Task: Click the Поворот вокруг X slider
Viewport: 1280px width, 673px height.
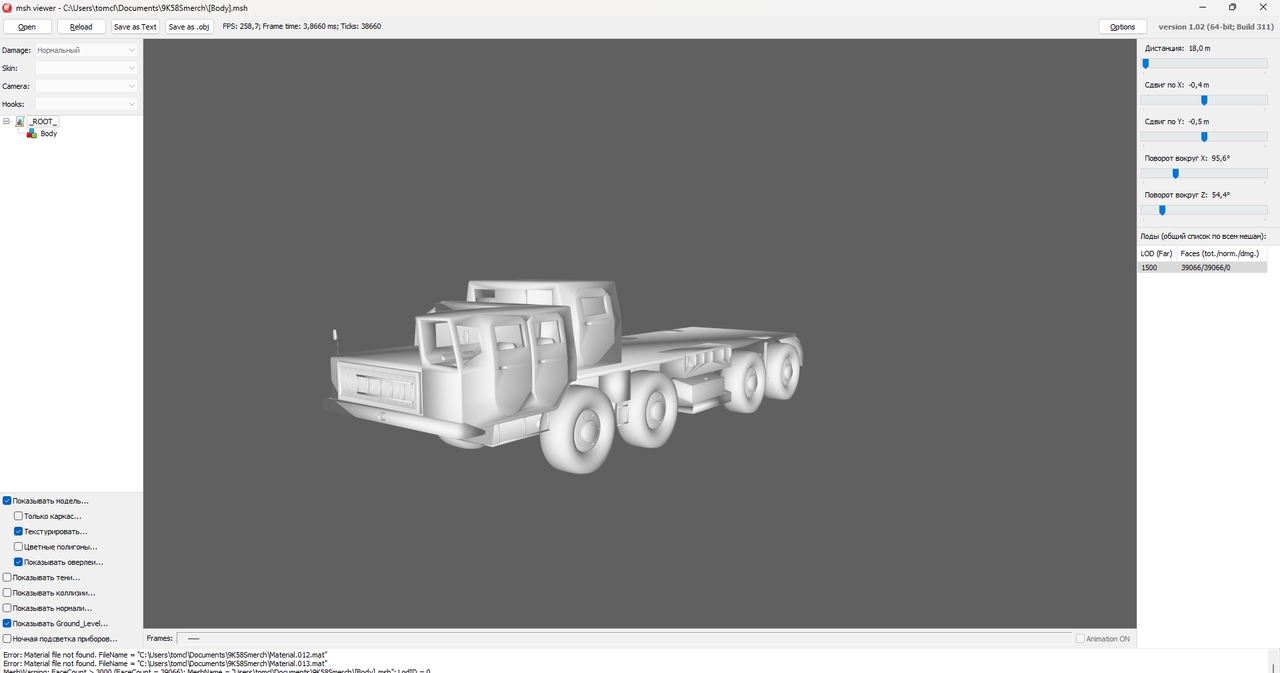Action: (1204, 173)
